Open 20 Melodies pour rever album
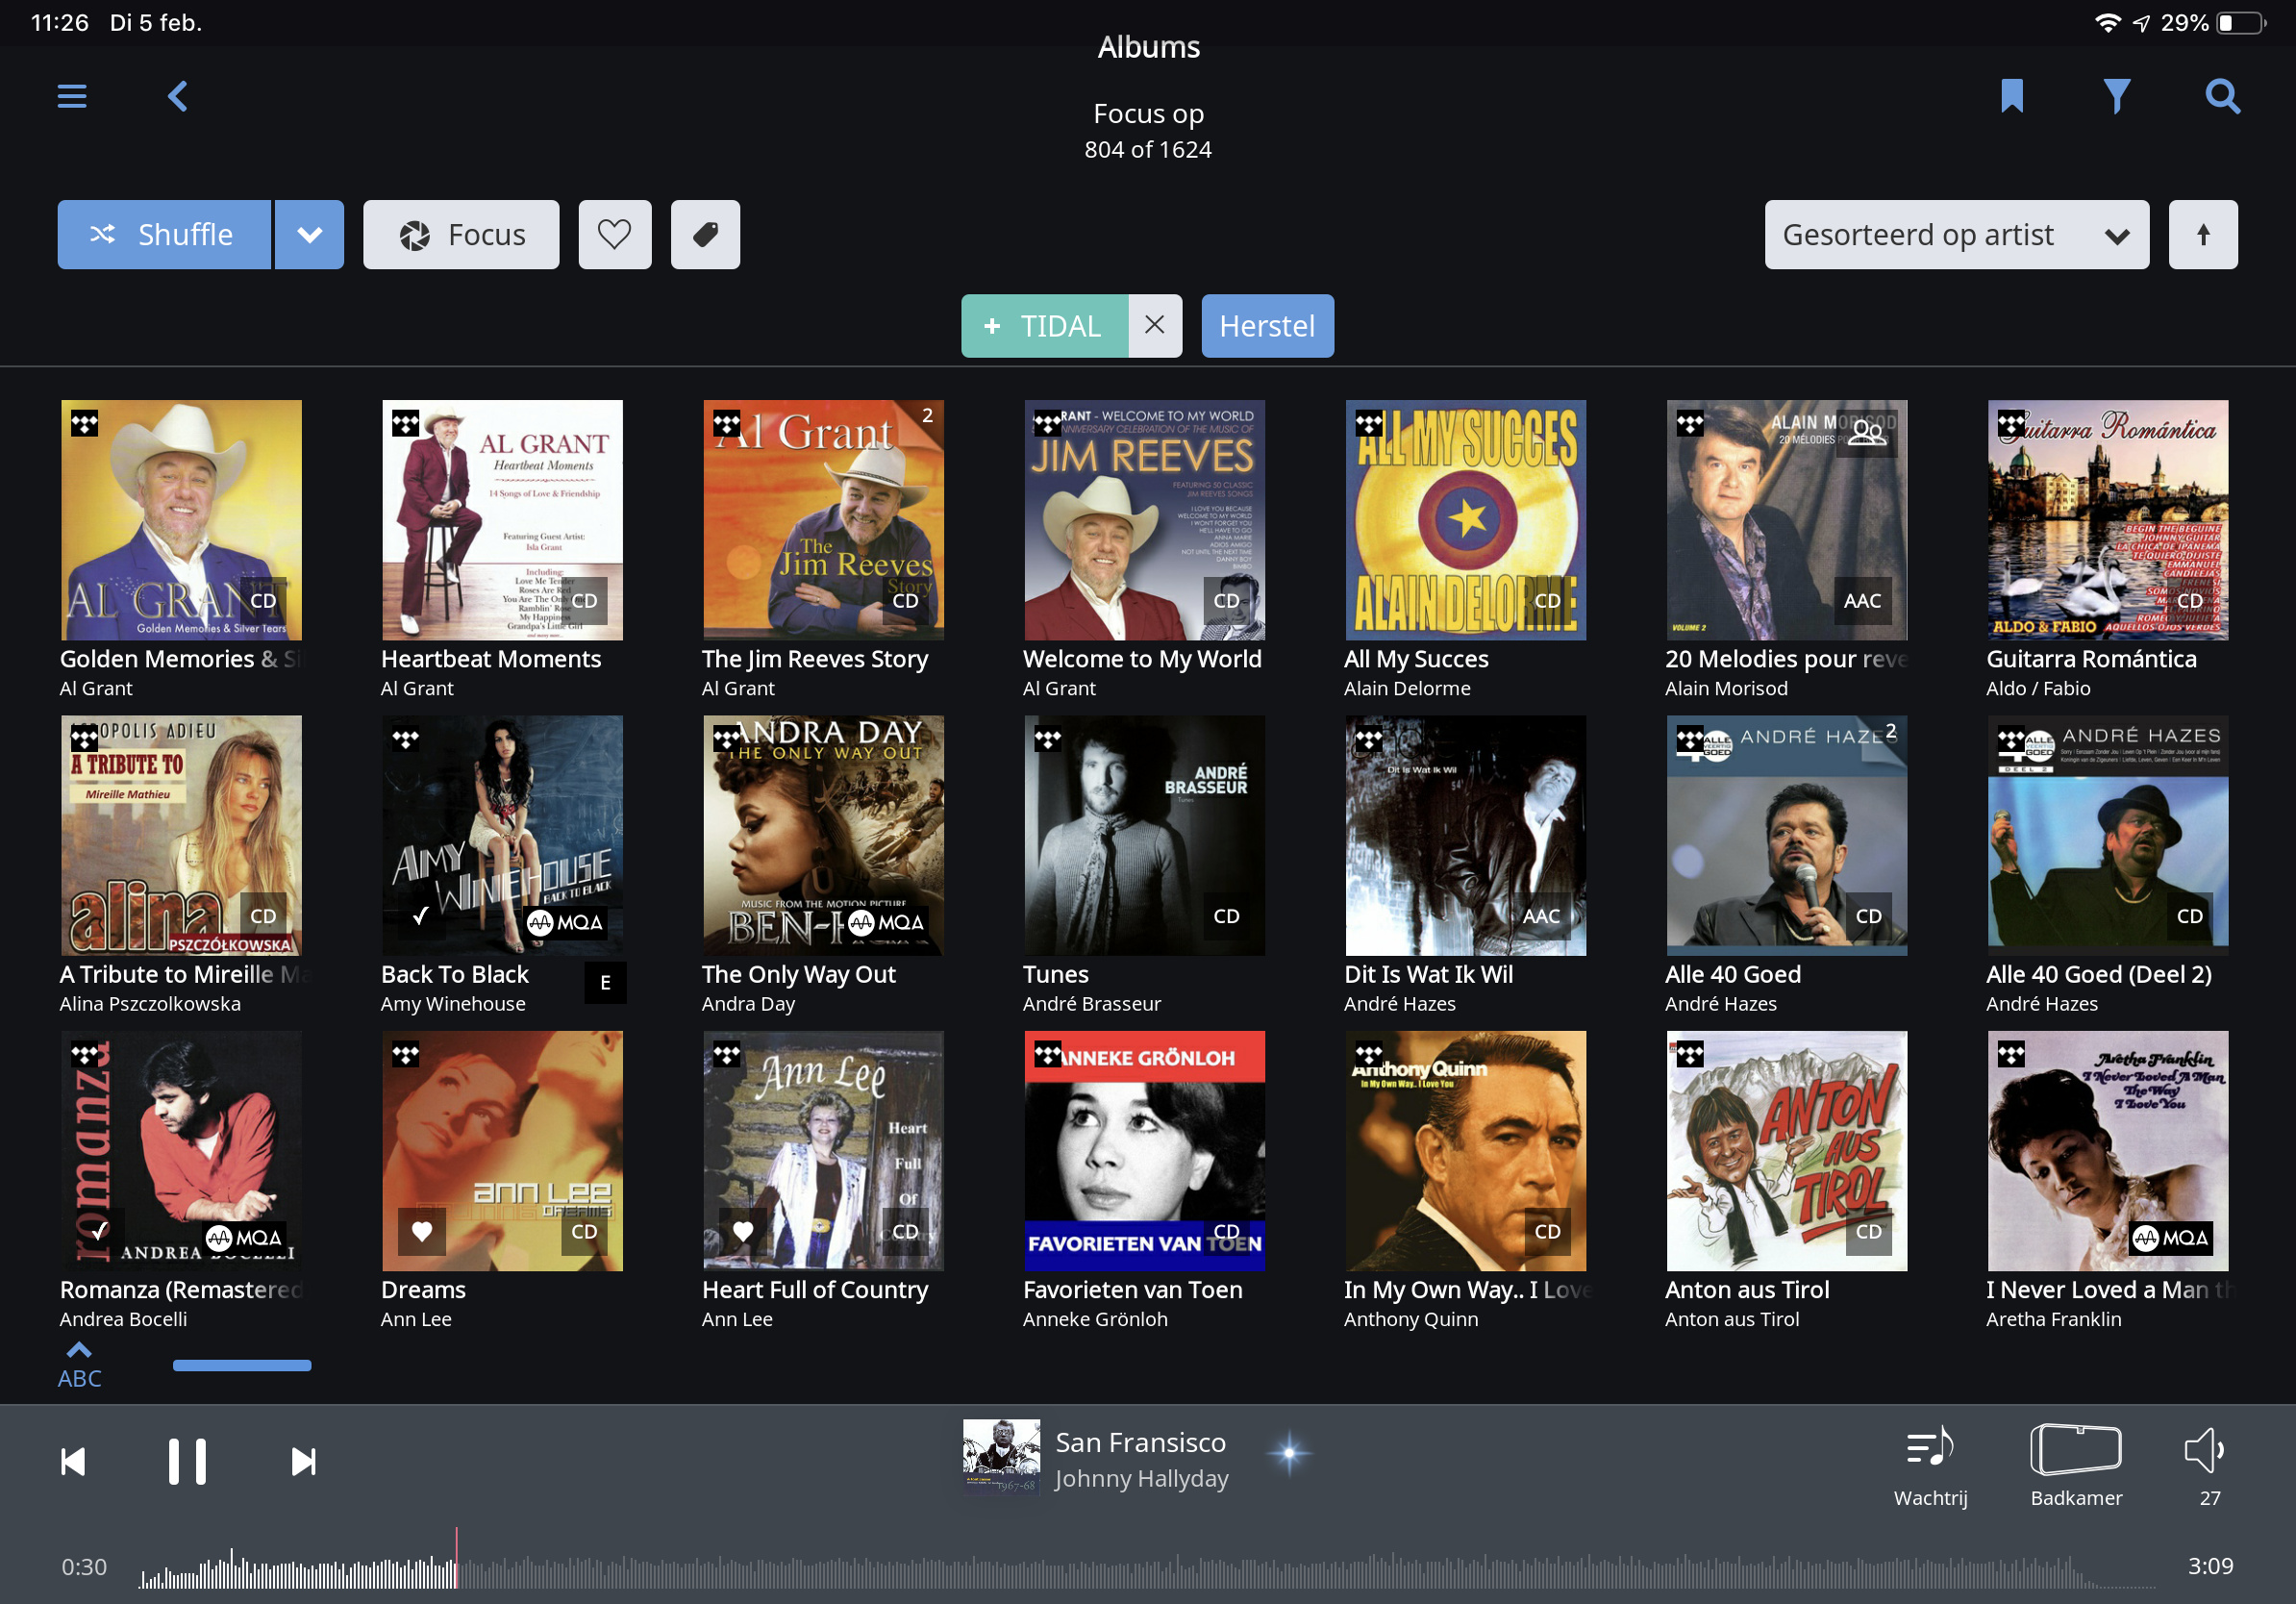Screen dimensions: 2296x1604 pyautogui.click(x=1786, y=520)
